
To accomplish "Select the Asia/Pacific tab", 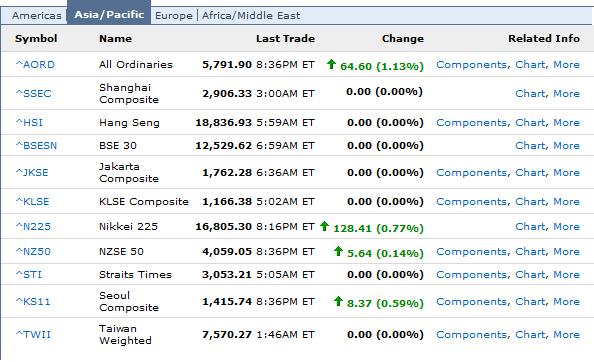I will coord(109,14).
